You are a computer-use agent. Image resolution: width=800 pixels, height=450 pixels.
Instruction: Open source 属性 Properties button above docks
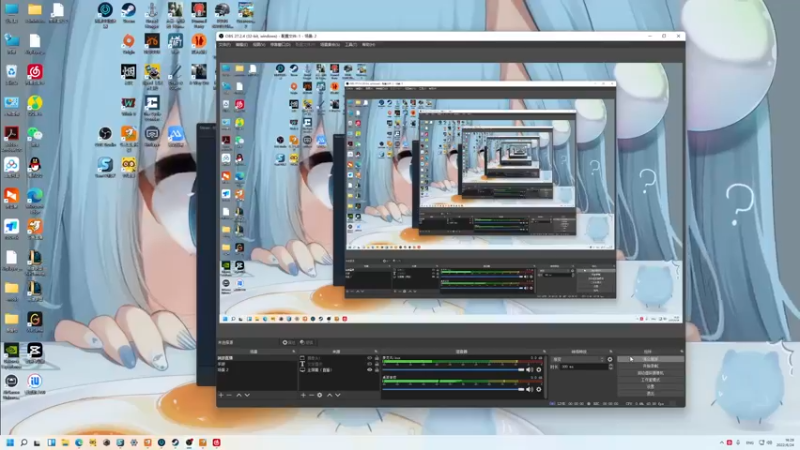pos(289,342)
